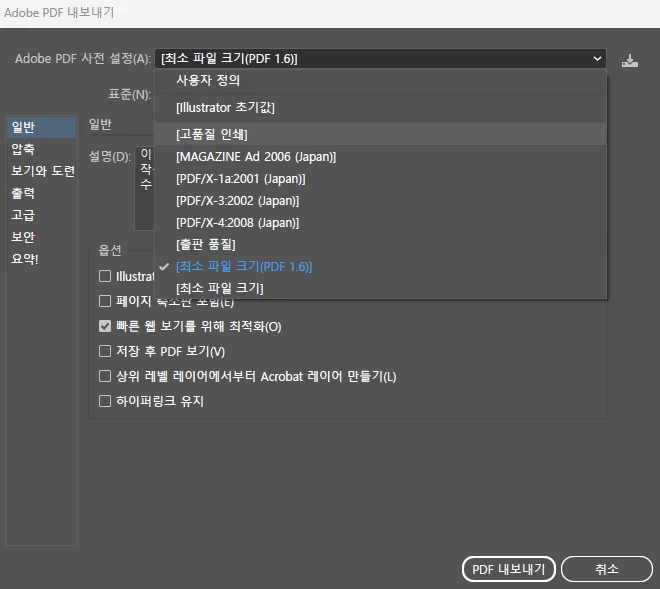Click the 취소 button
Viewport: 660px width, 589px height.
[607, 569]
